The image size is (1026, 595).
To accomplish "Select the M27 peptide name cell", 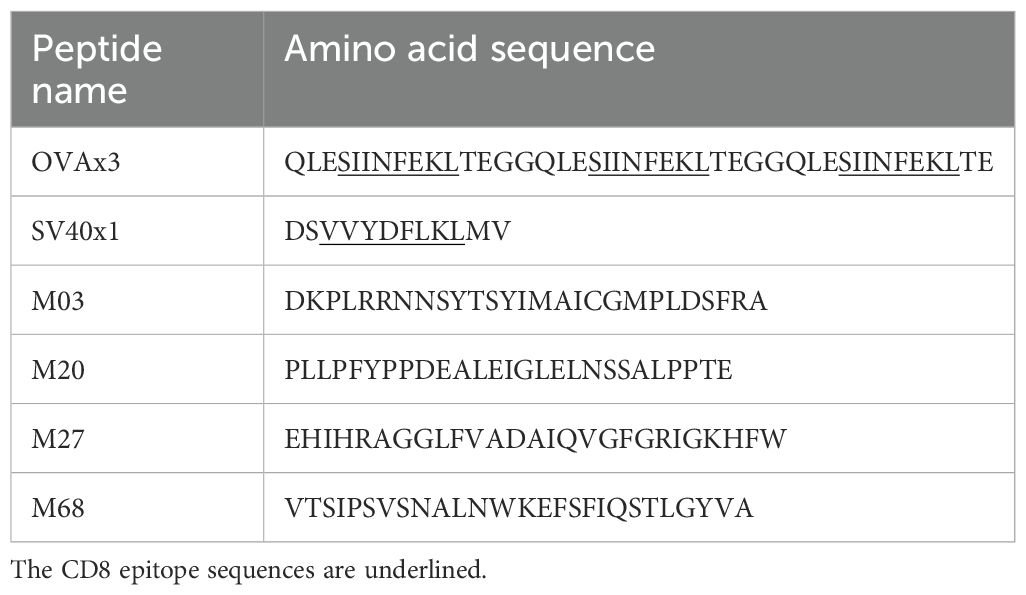I will pyautogui.click(x=59, y=439).
